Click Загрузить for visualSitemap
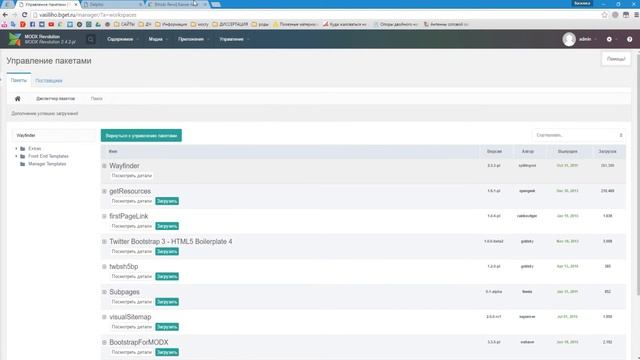Viewport: 640px width, 360px height. tap(167, 327)
